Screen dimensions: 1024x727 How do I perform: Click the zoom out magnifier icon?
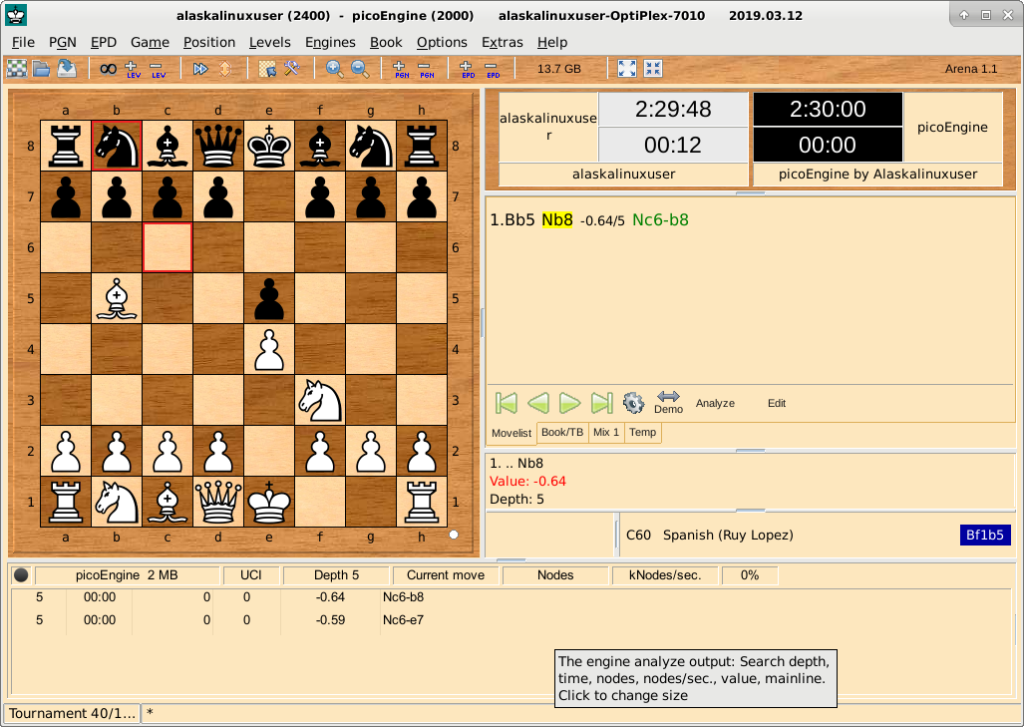tap(360, 69)
